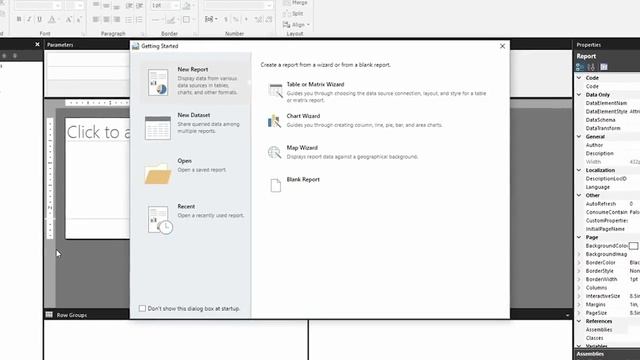
Task: Select the Assemblies property row
Action: click(x=608, y=329)
